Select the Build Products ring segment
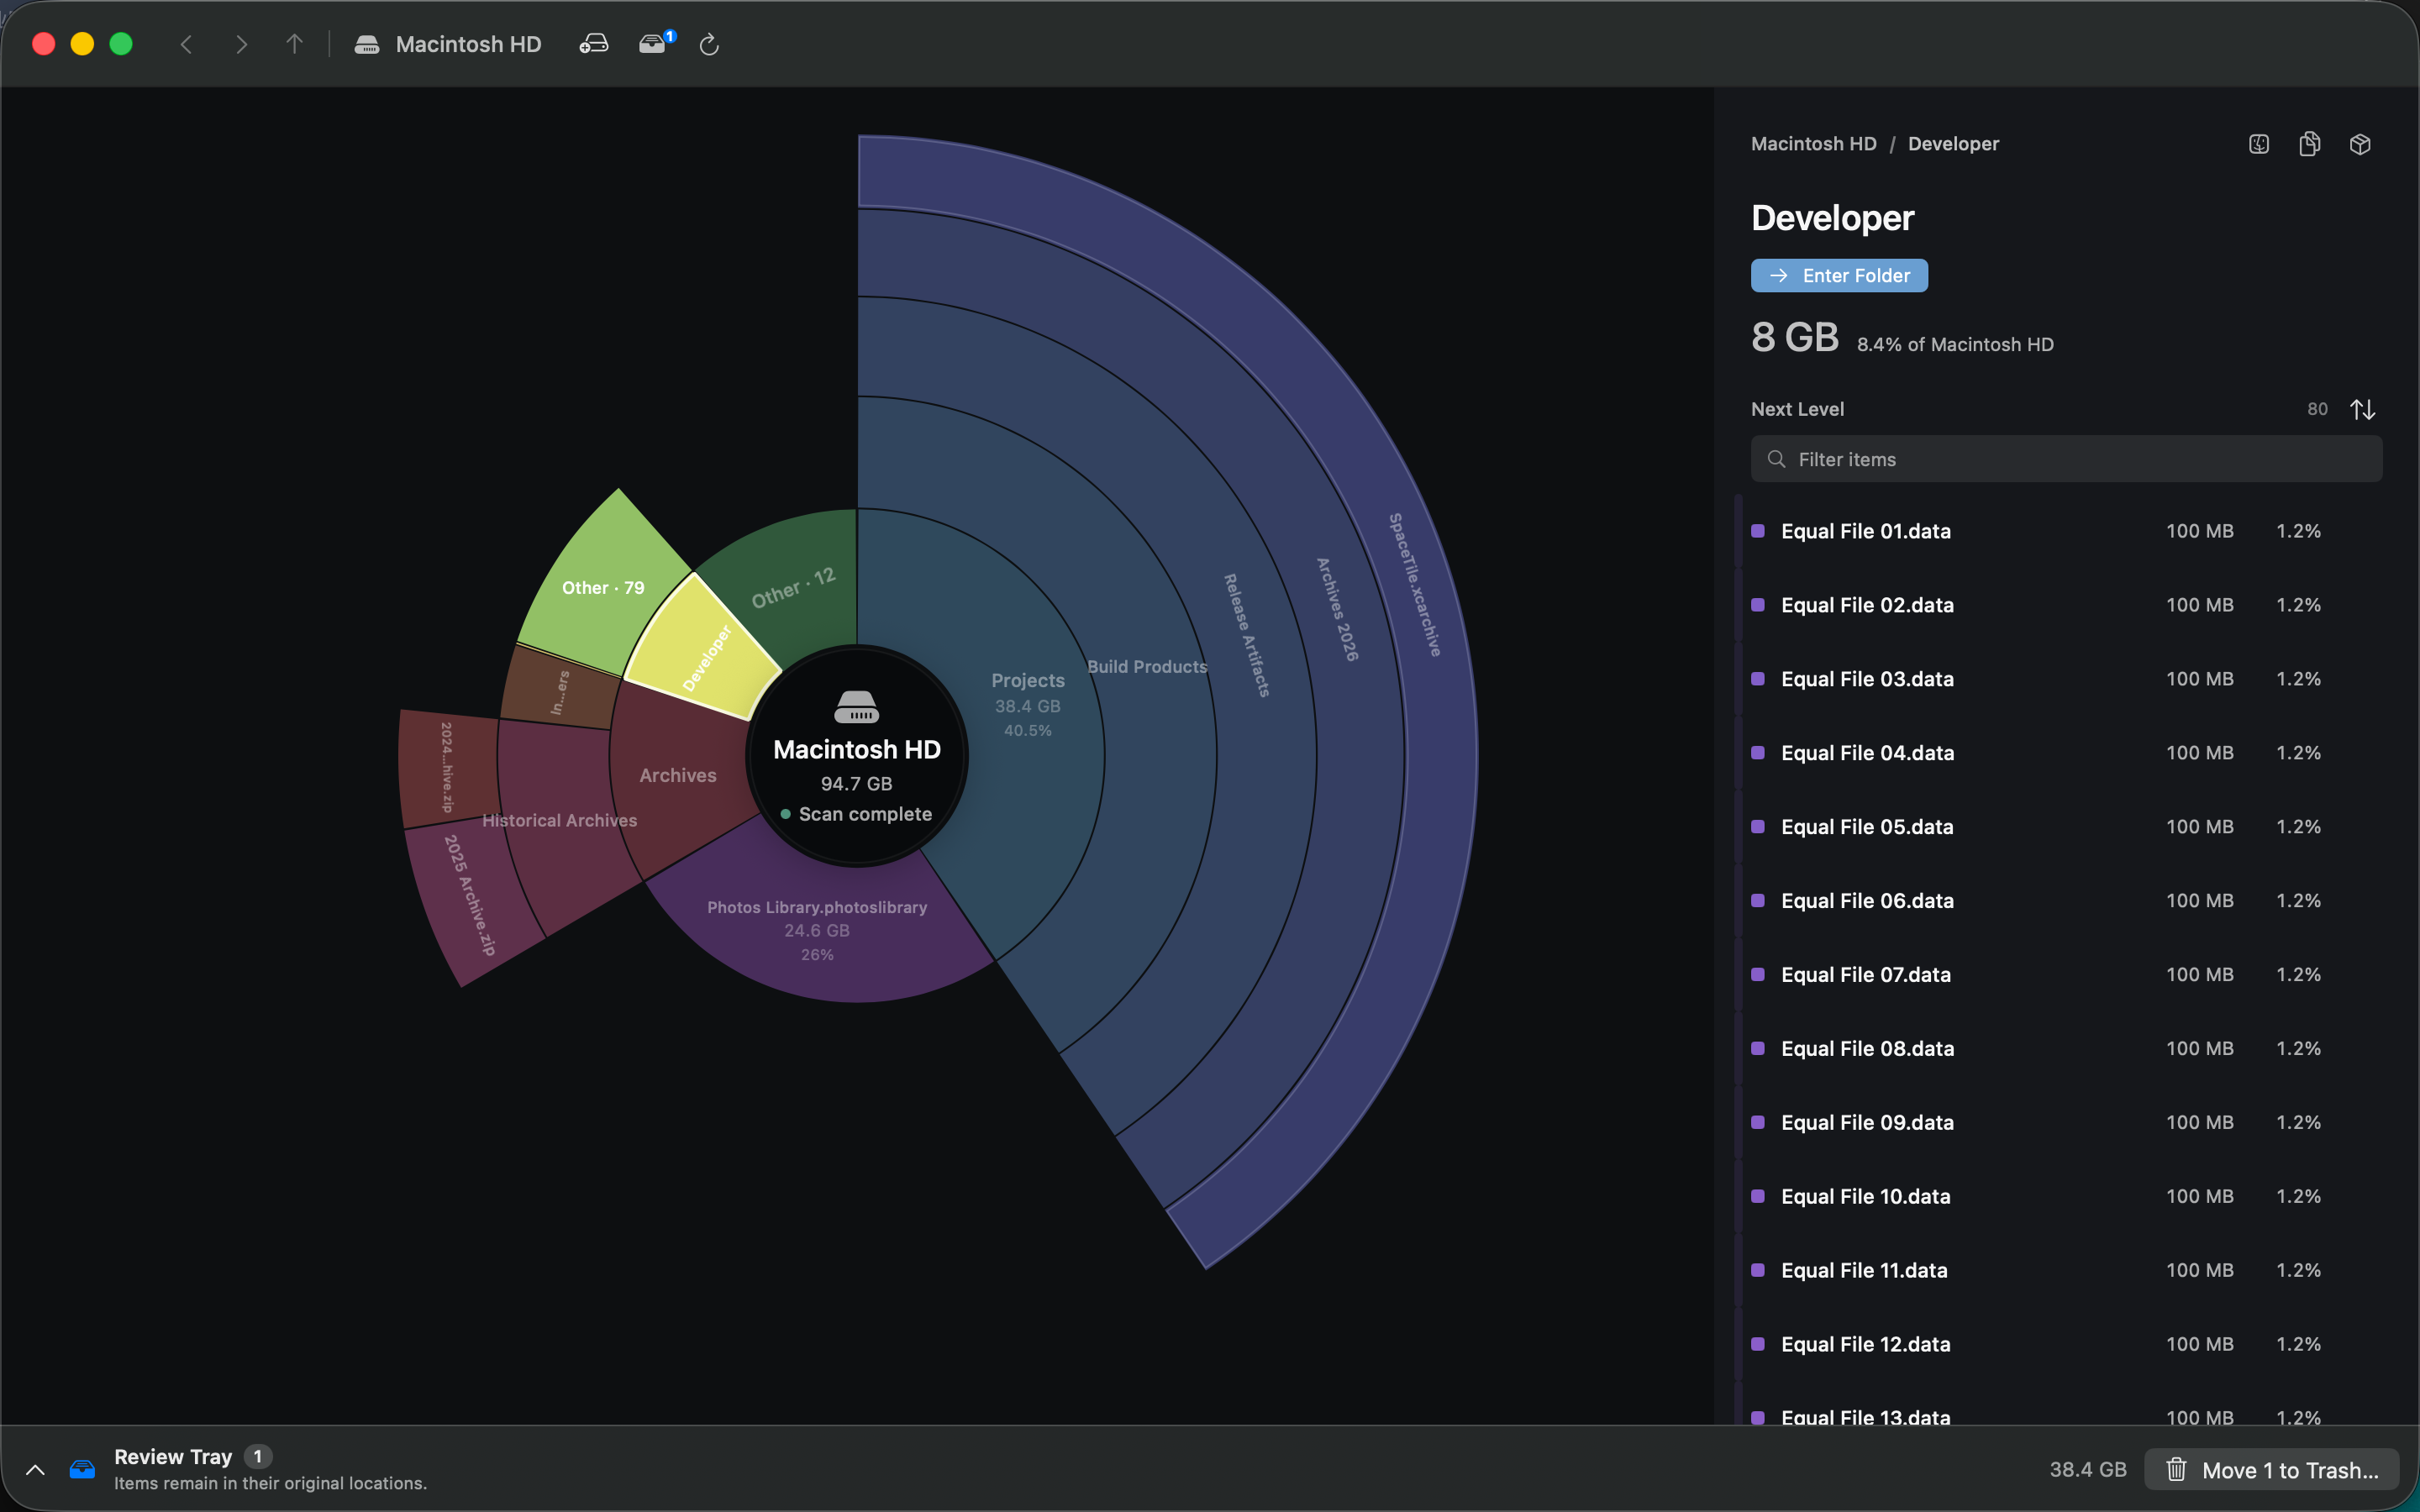 pos(1147,667)
